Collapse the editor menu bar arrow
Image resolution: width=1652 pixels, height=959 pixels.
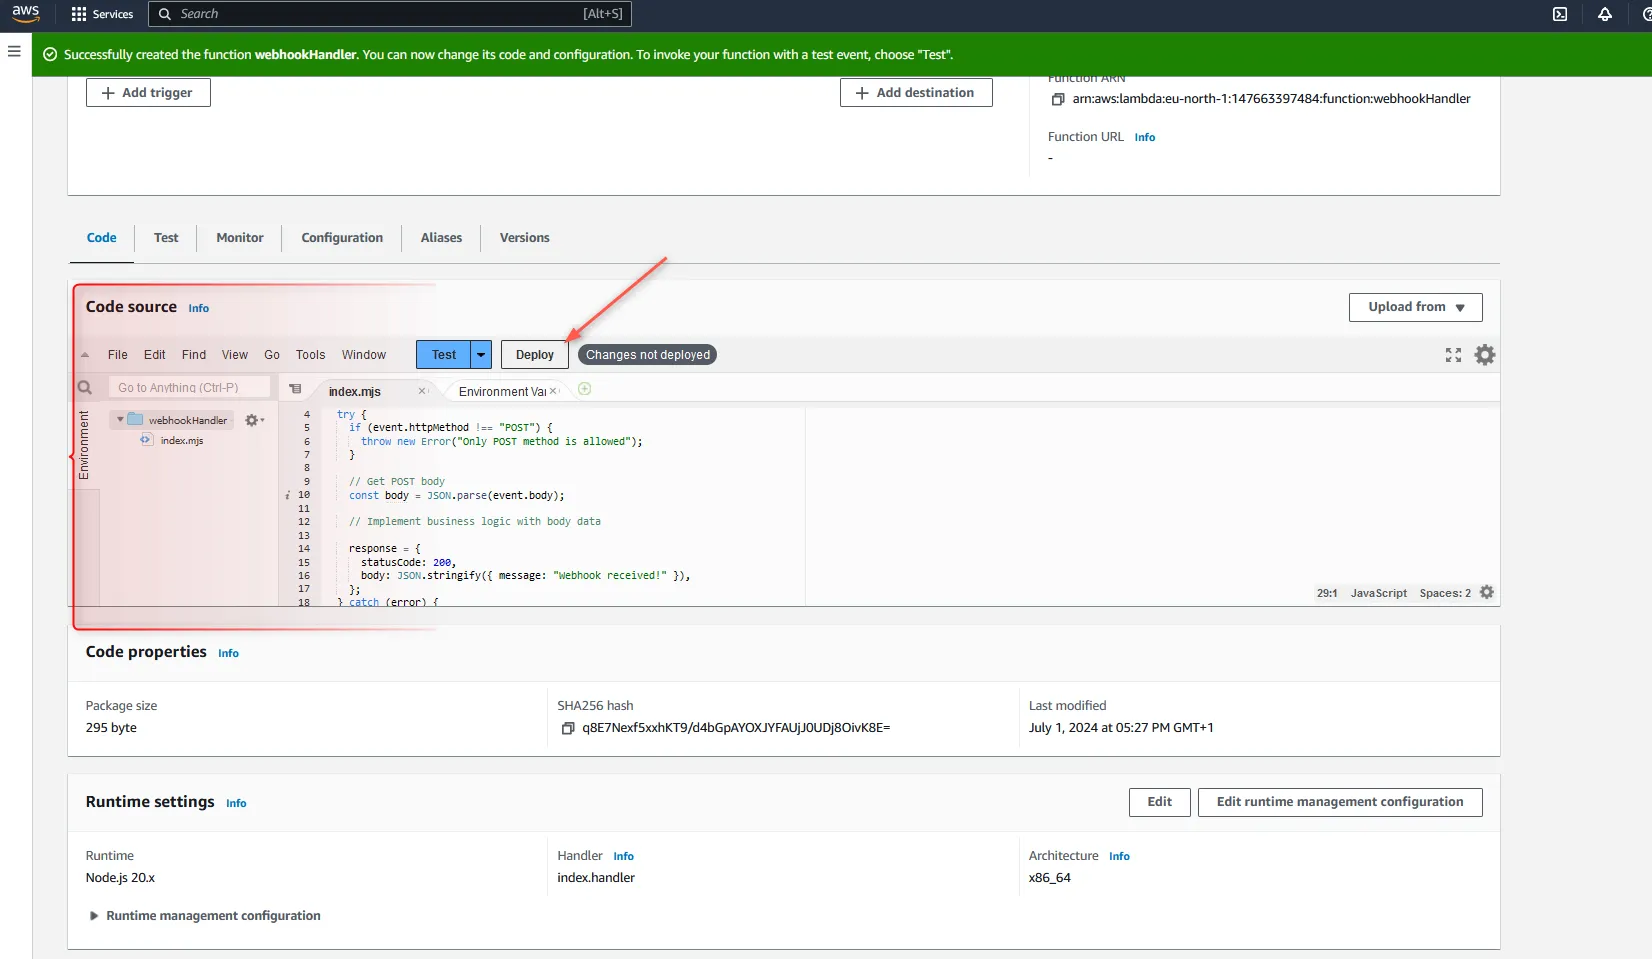[x=85, y=355]
